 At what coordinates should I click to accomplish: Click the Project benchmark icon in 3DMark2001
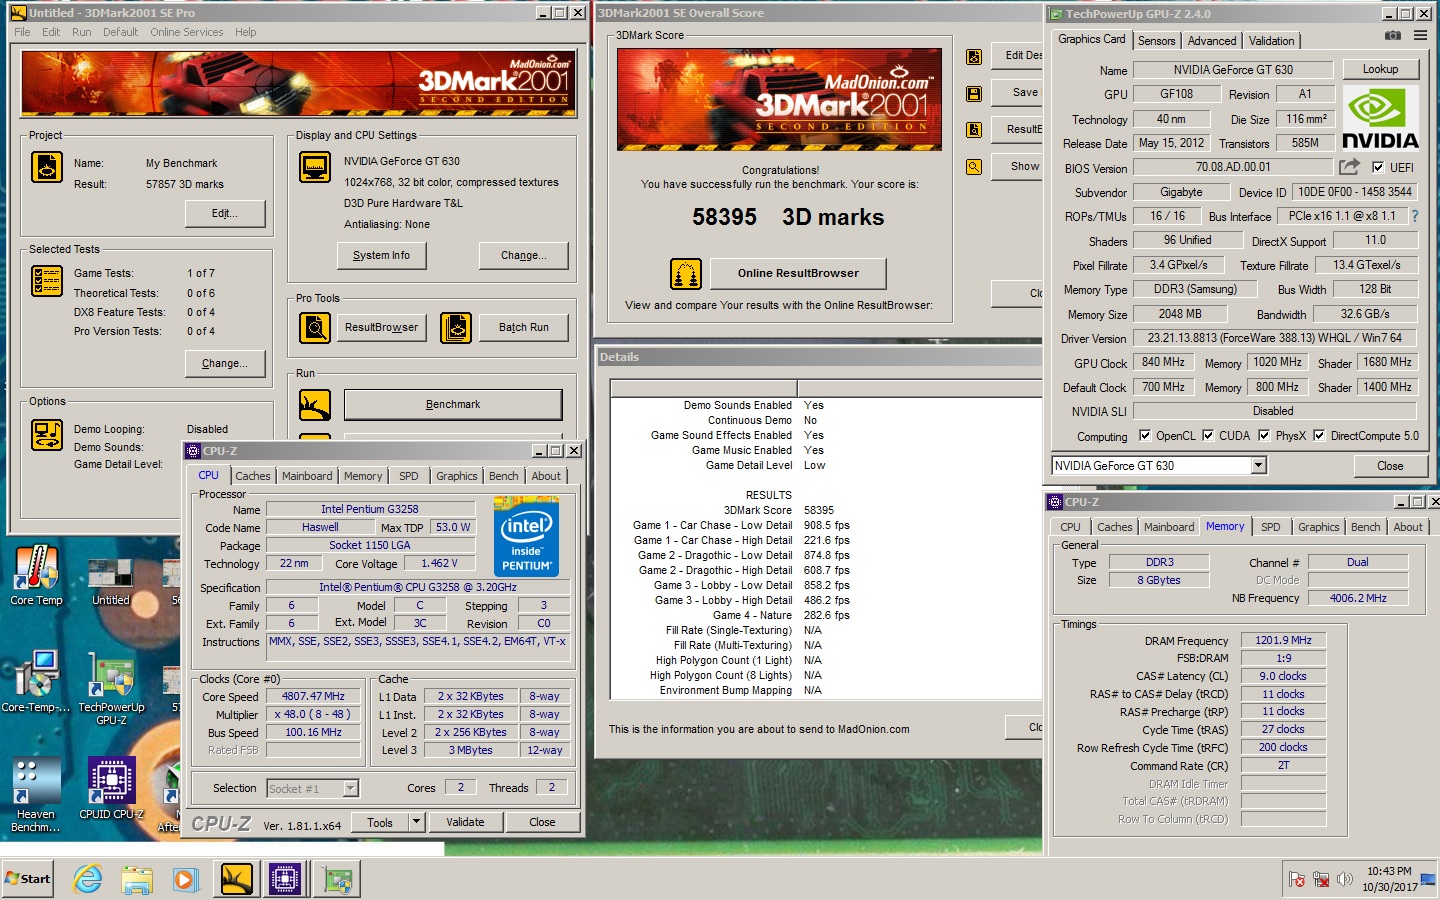tap(47, 167)
